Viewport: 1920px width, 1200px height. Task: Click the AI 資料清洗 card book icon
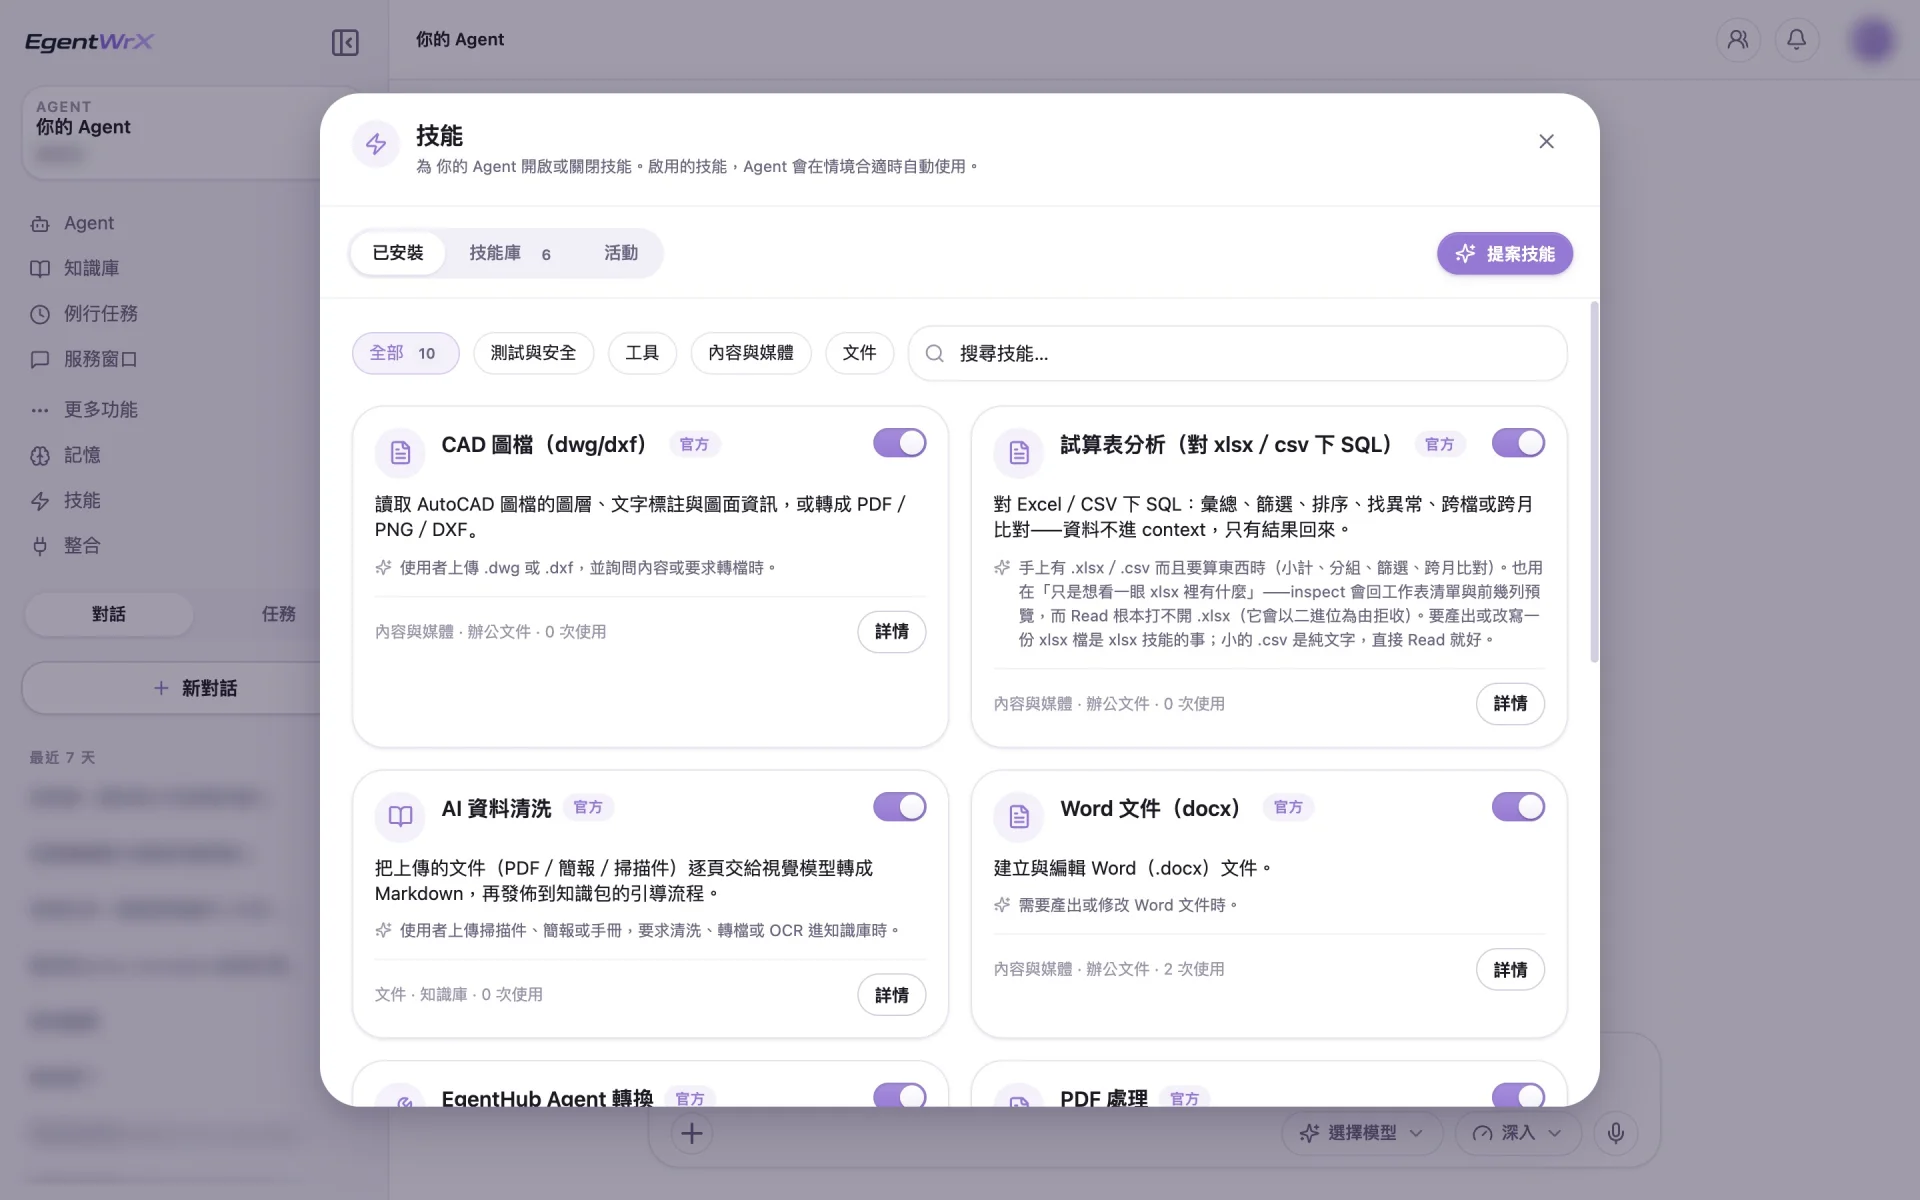400,816
